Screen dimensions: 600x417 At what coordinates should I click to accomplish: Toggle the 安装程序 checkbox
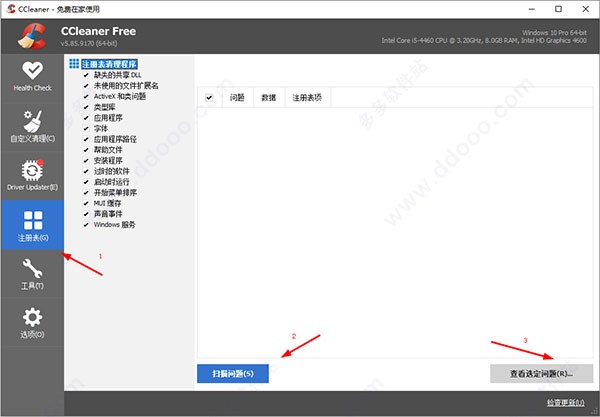point(86,161)
